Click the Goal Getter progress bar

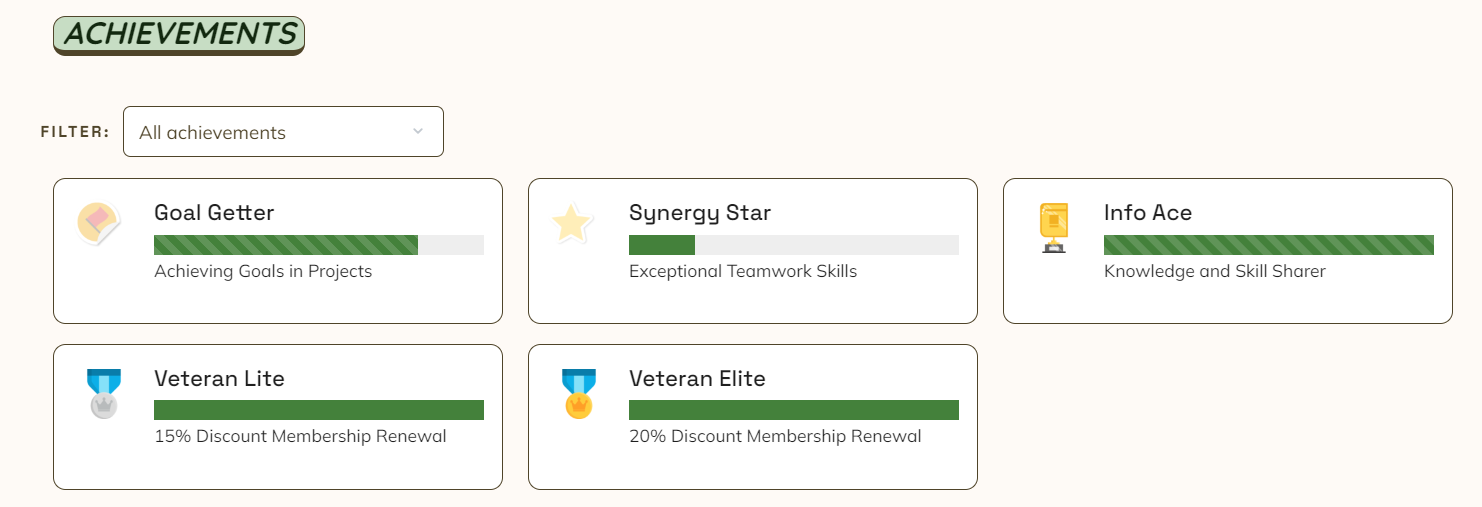coord(319,245)
